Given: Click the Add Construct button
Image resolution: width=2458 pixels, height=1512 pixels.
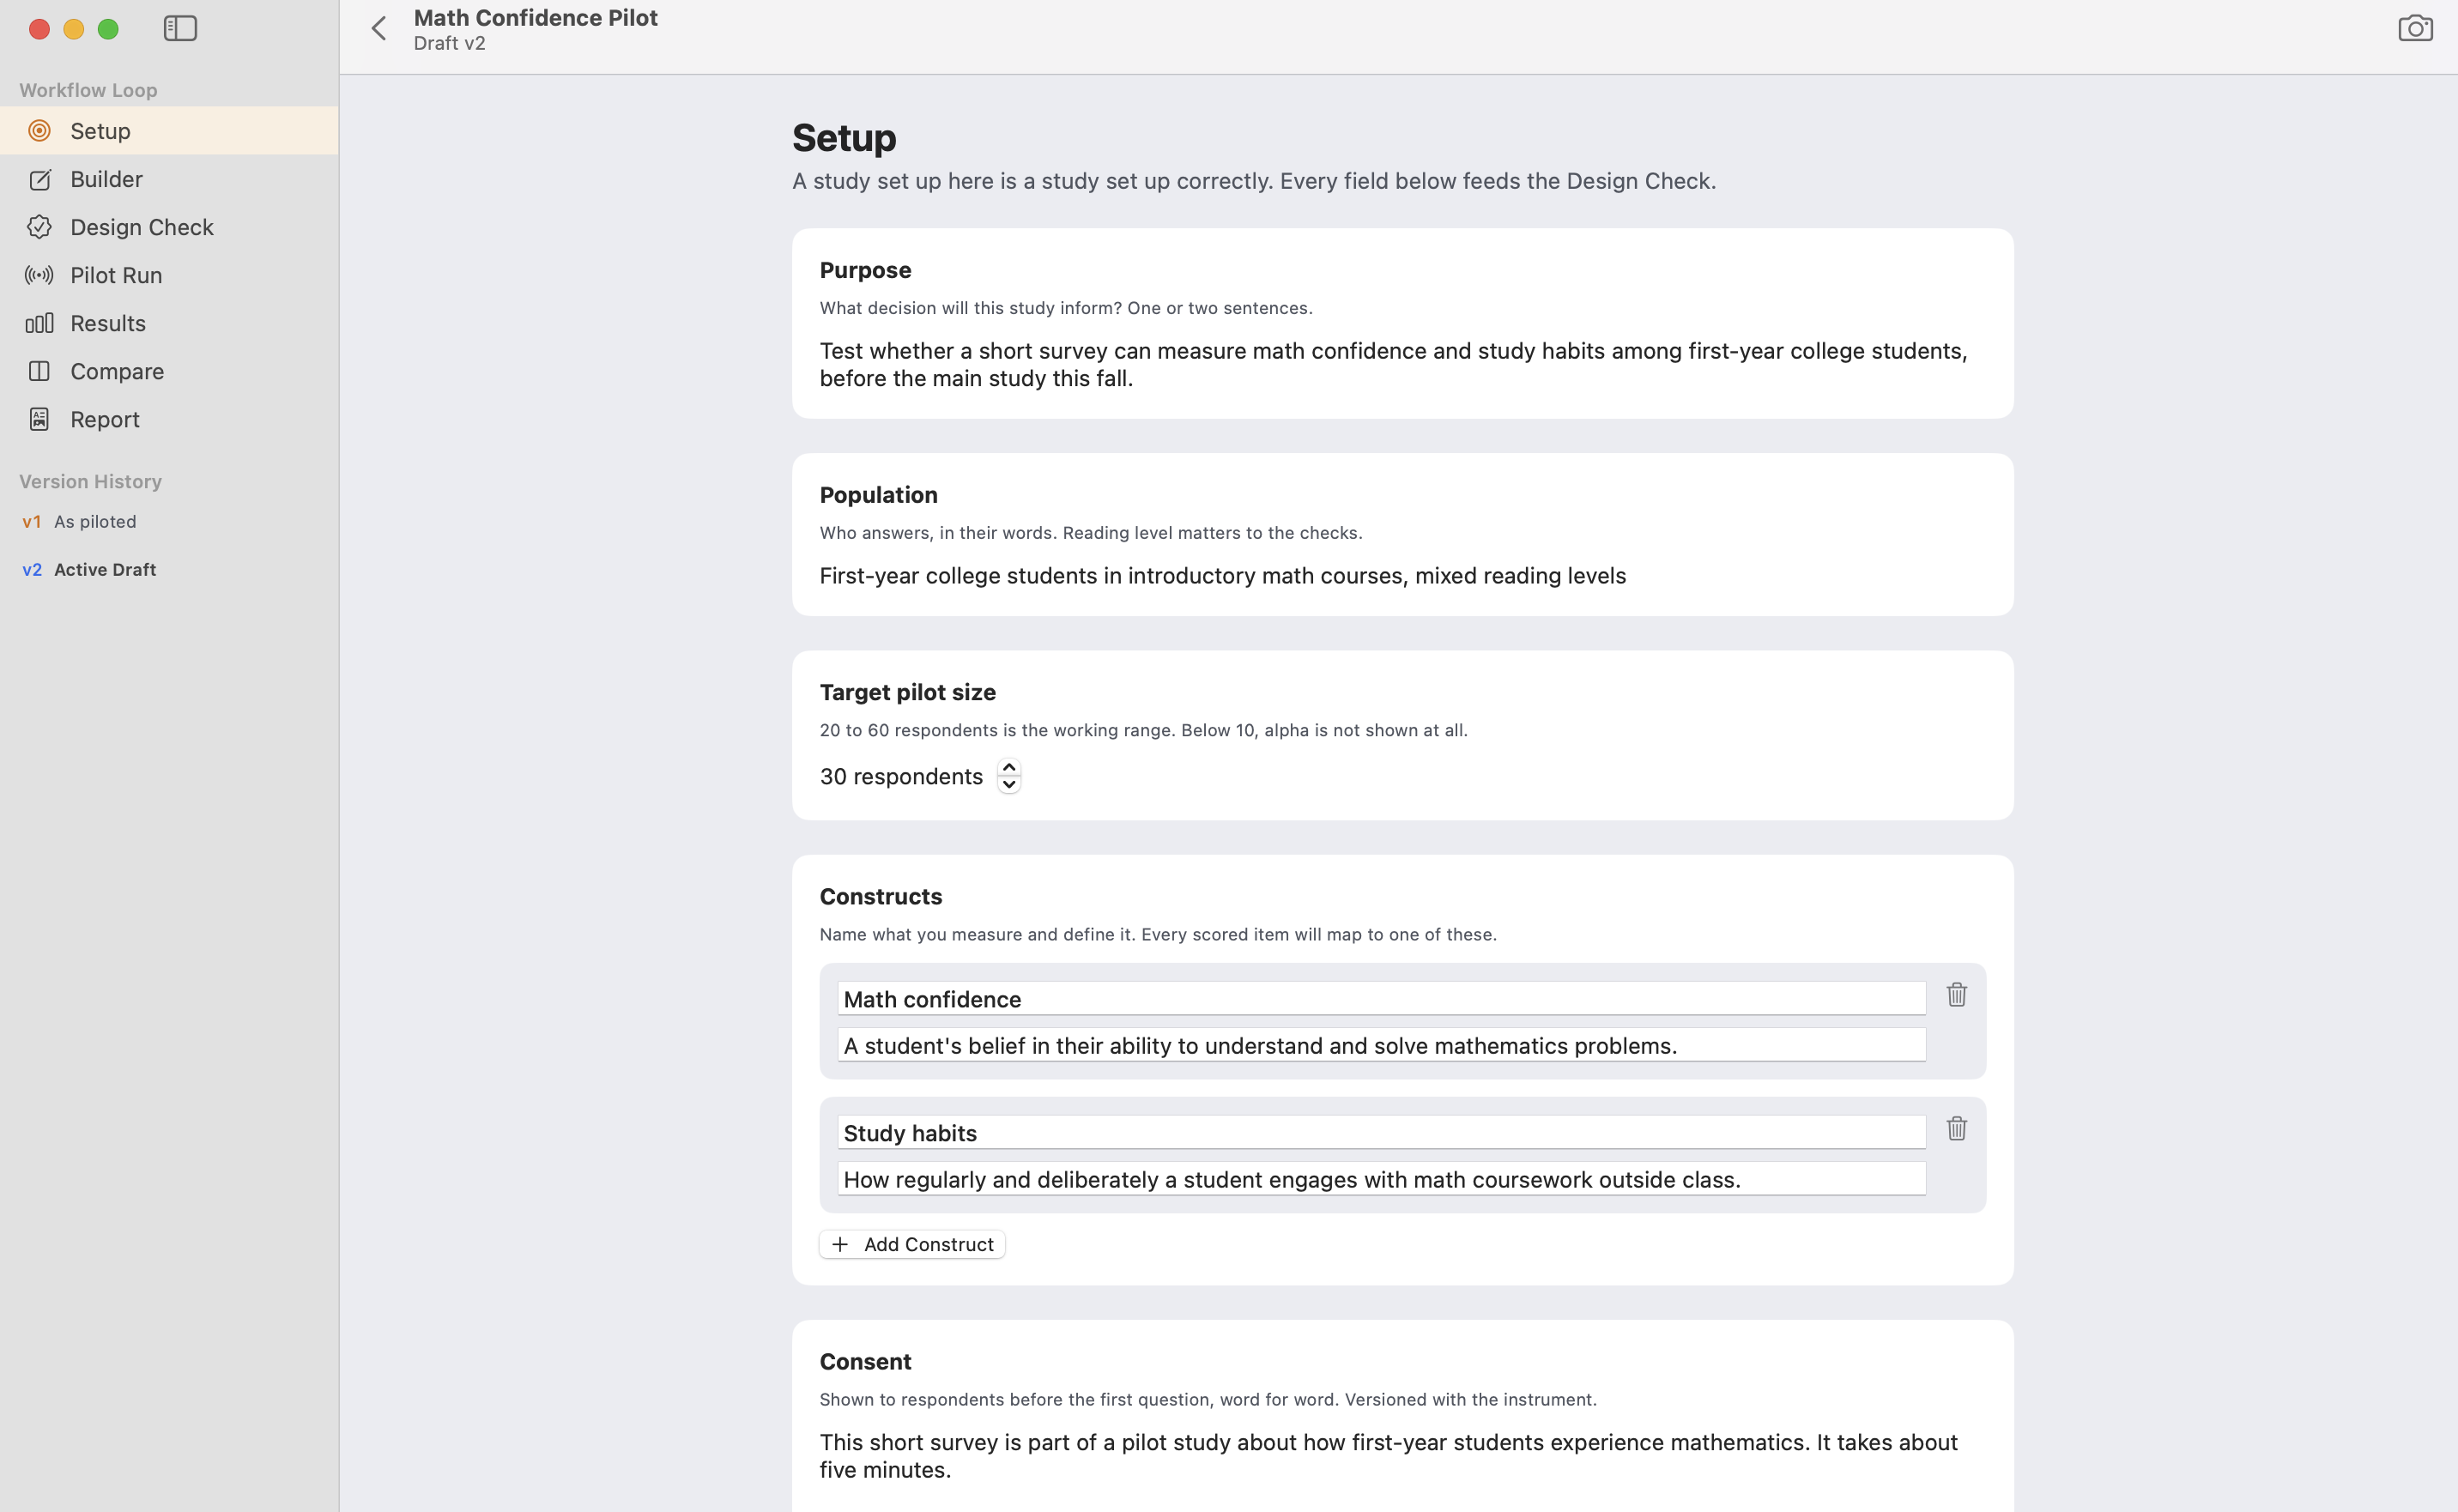Looking at the screenshot, I should (x=912, y=1245).
